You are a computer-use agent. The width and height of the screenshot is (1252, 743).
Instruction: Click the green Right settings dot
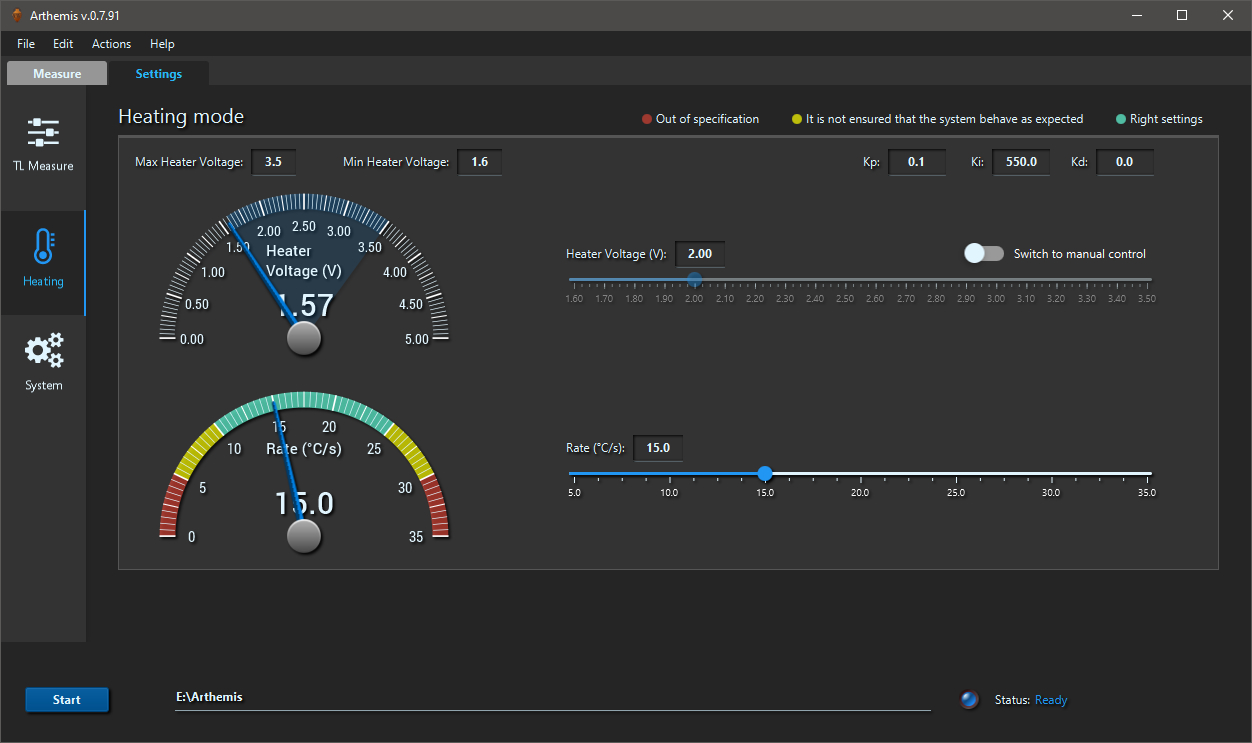(x=1121, y=119)
